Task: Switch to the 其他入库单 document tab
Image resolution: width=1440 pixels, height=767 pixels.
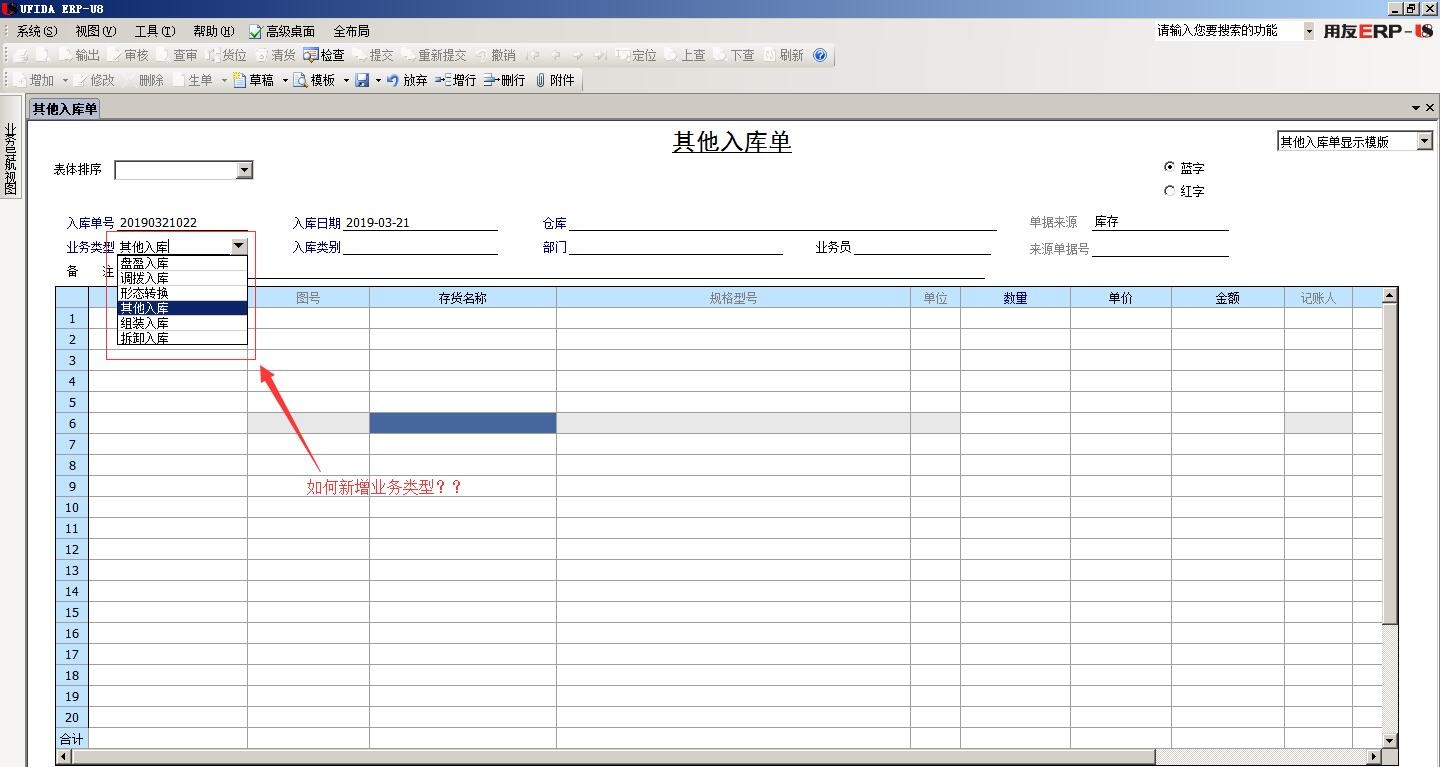Action: pyautogui.click(x=63, y=107)
